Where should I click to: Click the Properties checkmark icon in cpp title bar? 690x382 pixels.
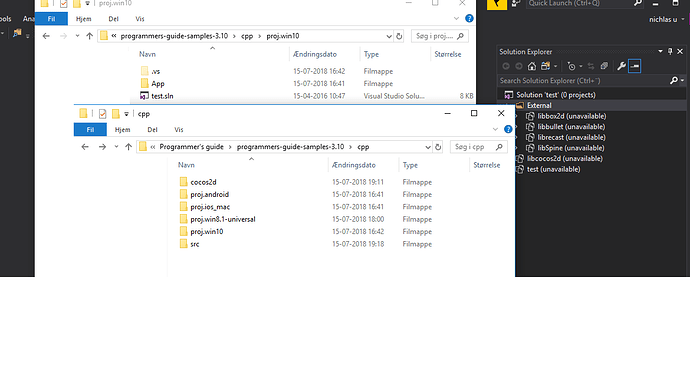click(x=103, y=114)
